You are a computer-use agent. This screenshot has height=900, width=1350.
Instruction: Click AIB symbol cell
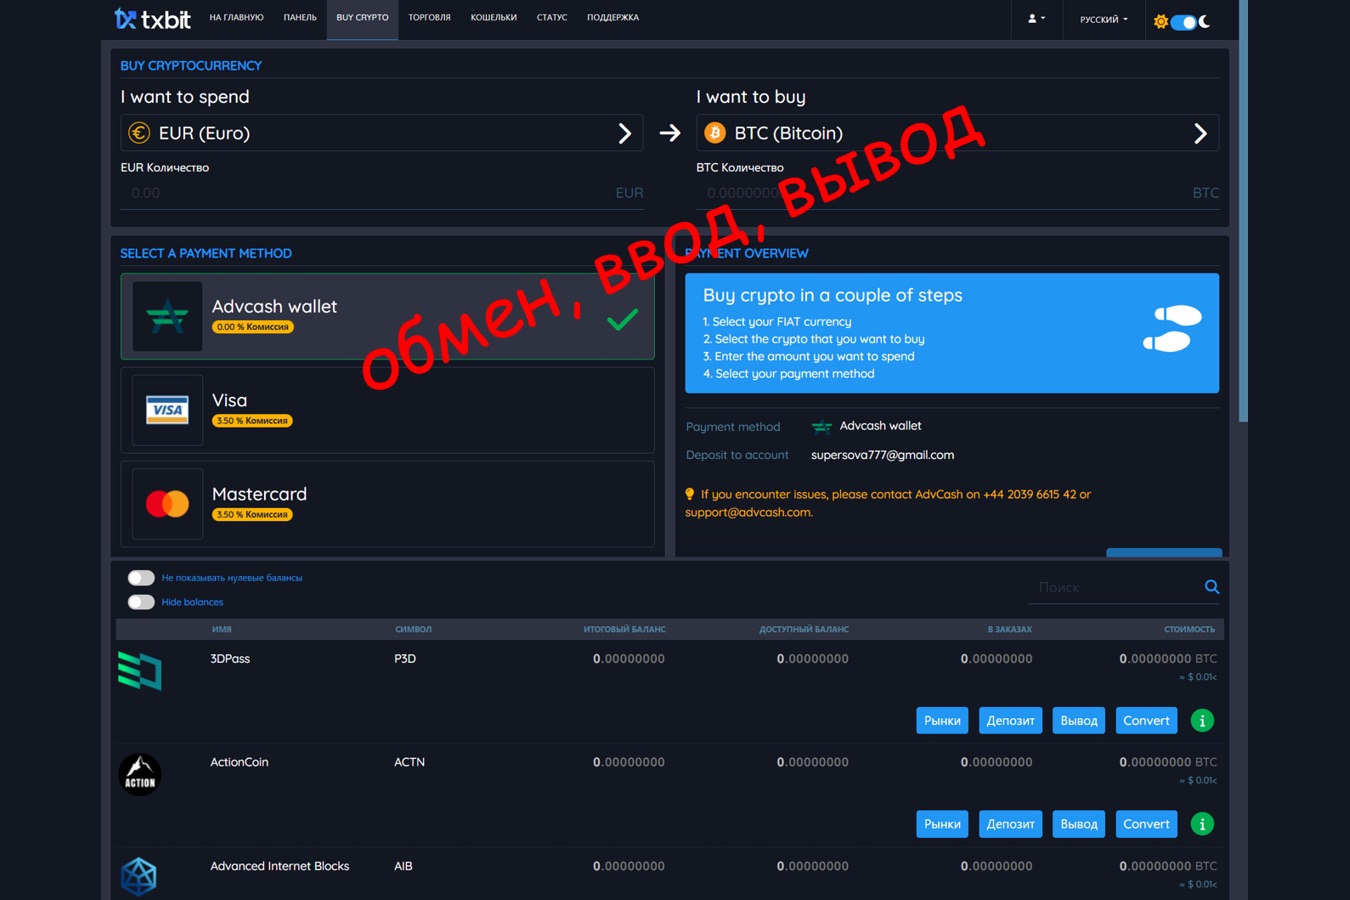[x=403, y=866]
